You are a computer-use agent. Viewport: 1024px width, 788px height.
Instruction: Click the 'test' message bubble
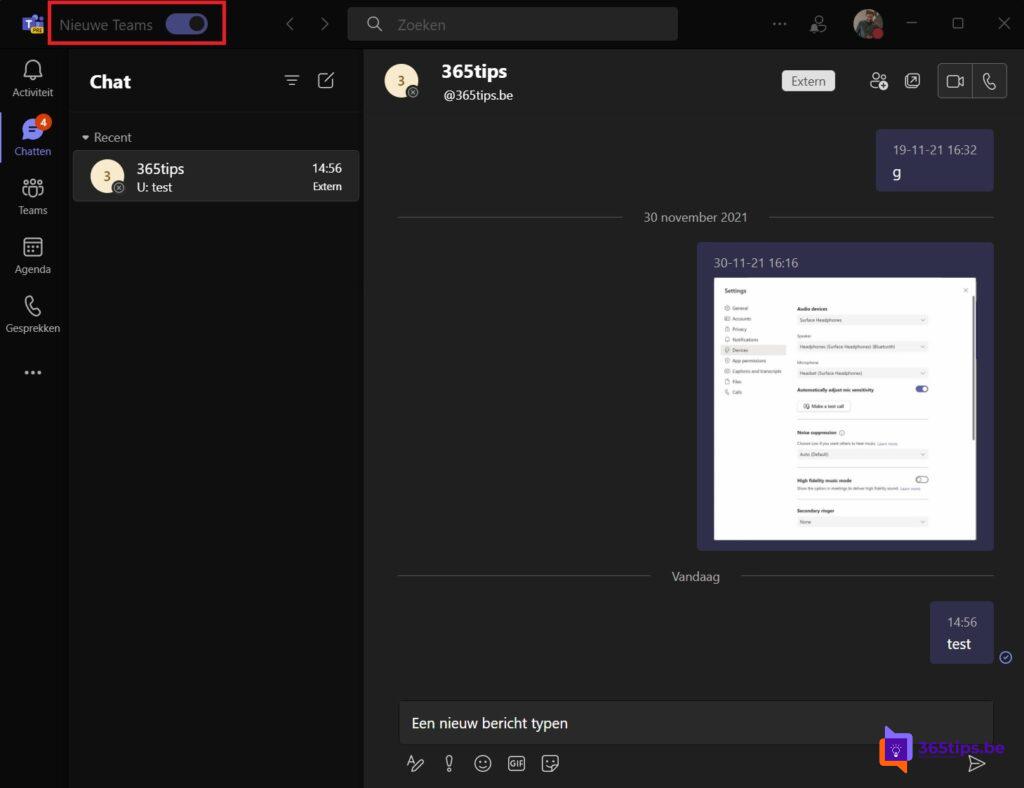961,633
